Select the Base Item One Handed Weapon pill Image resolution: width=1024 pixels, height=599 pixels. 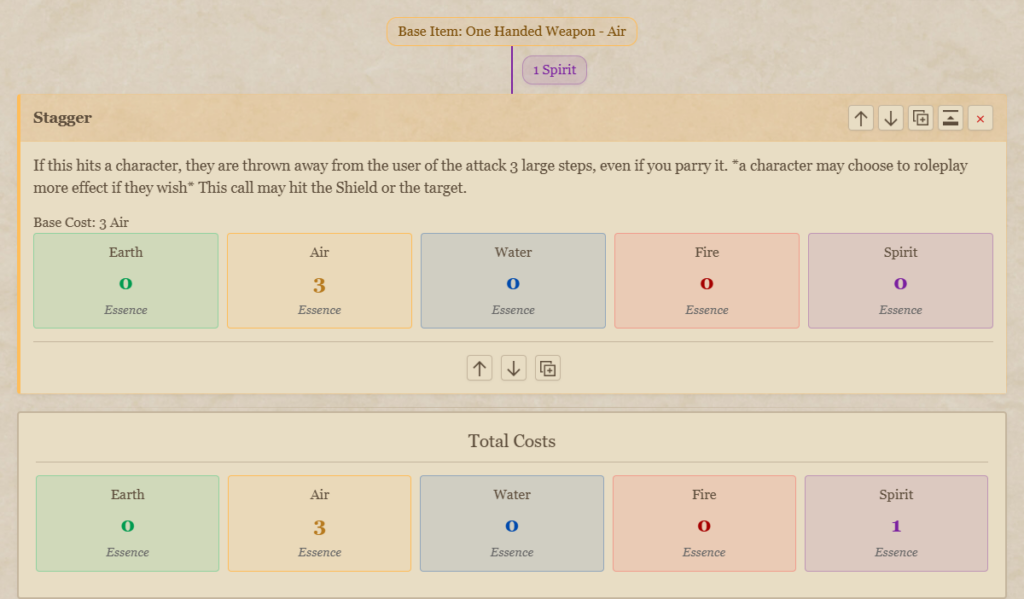[512, 31]
